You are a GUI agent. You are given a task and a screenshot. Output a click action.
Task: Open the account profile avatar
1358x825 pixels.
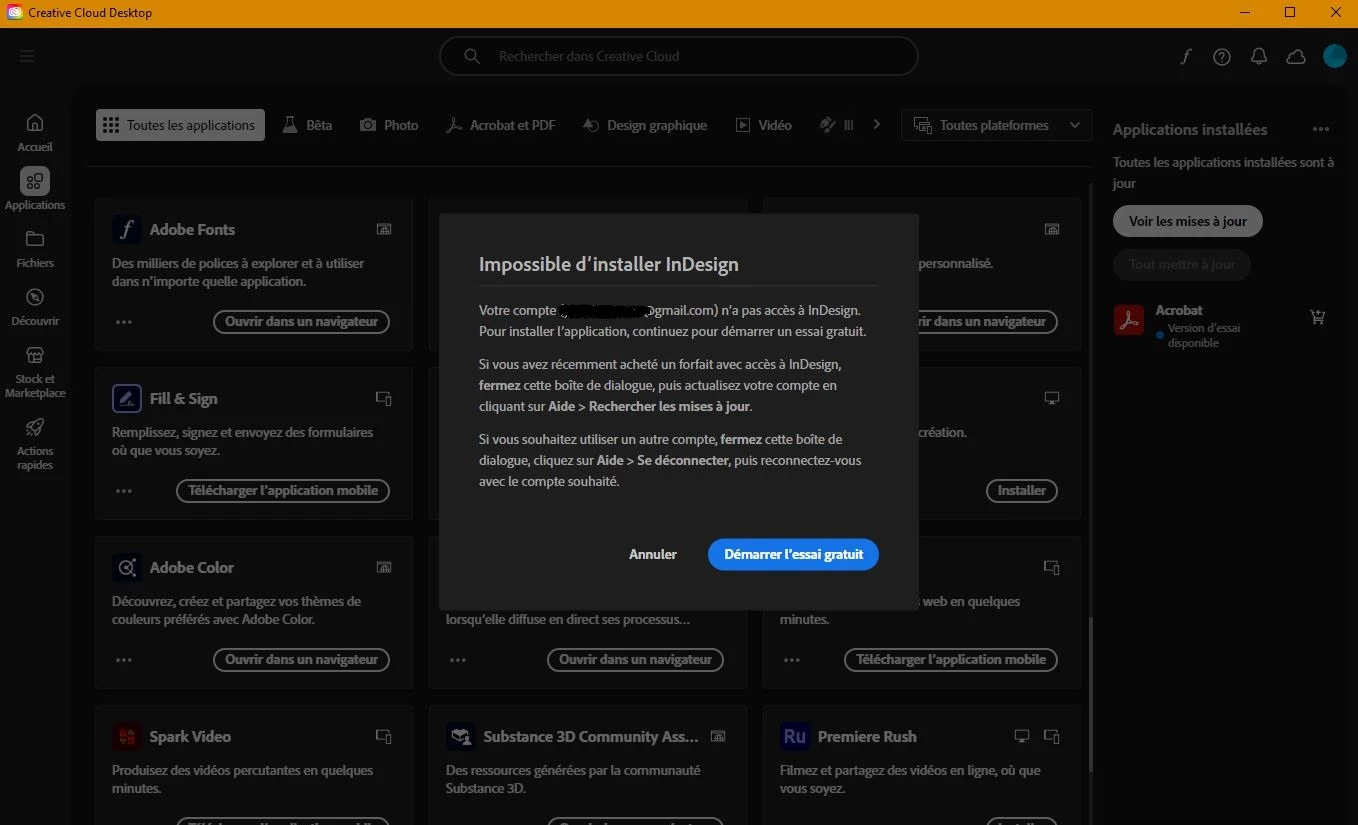pyautogui.click(x=1335, y=56)
